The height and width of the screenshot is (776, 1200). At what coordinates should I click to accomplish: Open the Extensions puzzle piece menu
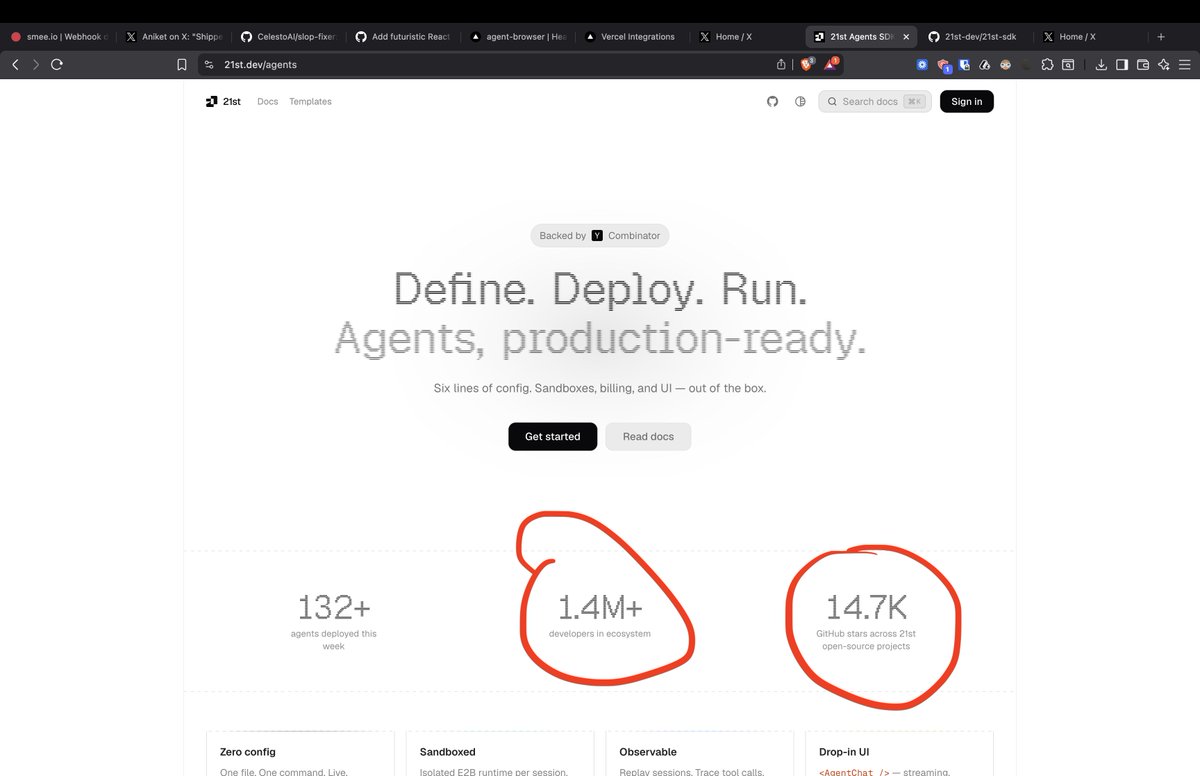tap(1047, 64)
